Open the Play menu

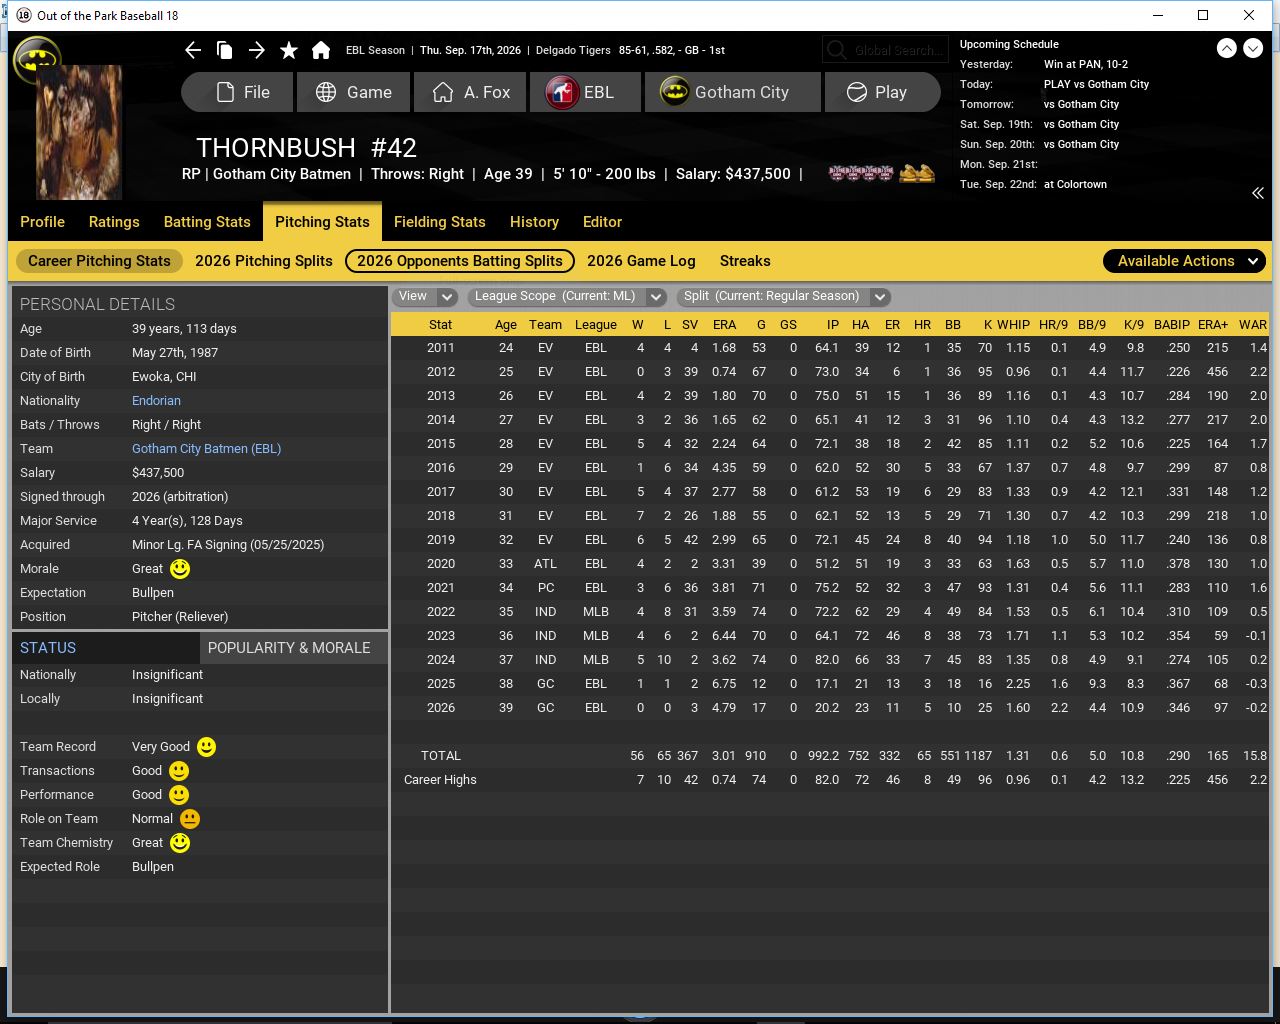click(x=882, y=92)
